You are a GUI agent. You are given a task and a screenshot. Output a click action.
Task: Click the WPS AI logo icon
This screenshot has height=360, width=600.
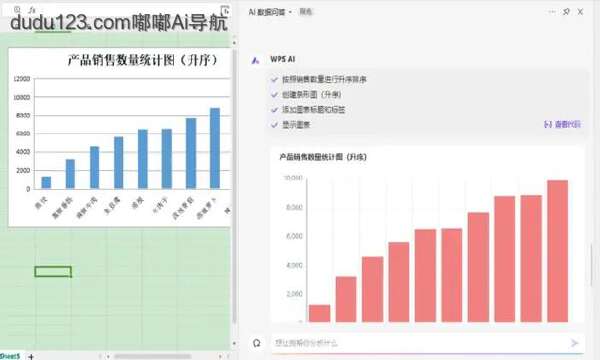255,60
